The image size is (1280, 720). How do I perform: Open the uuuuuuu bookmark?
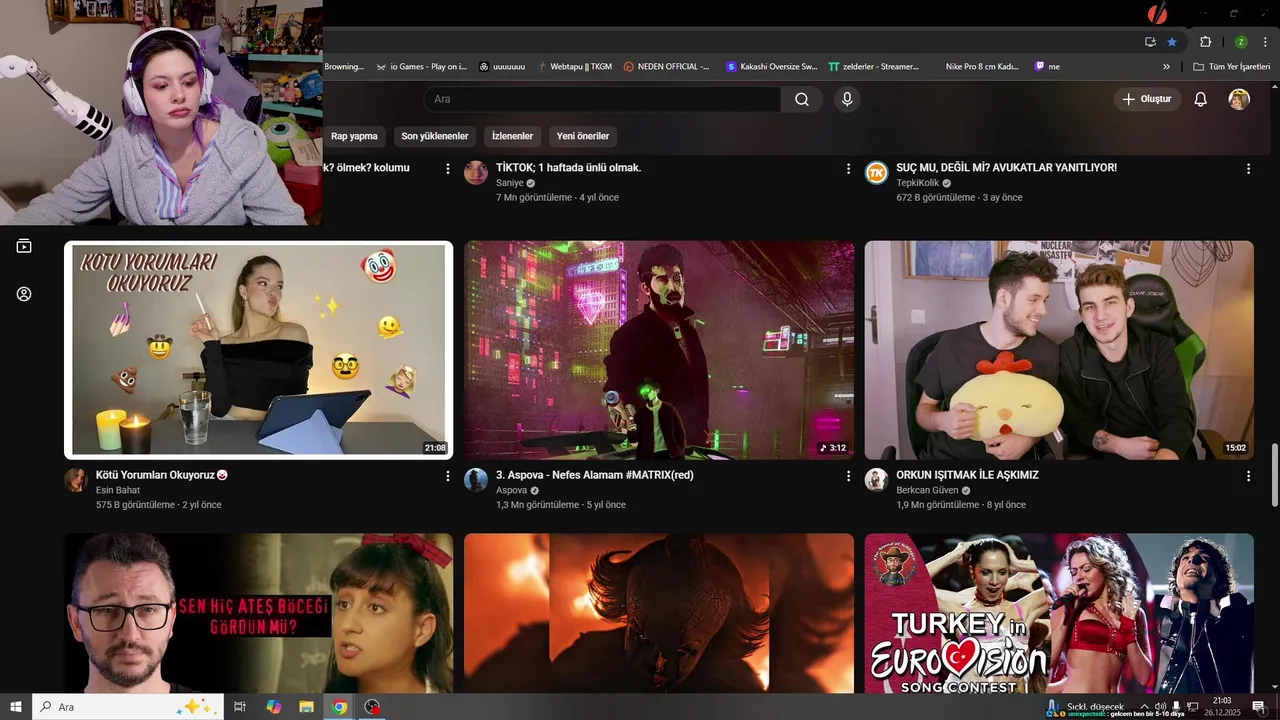pos(501,67)
